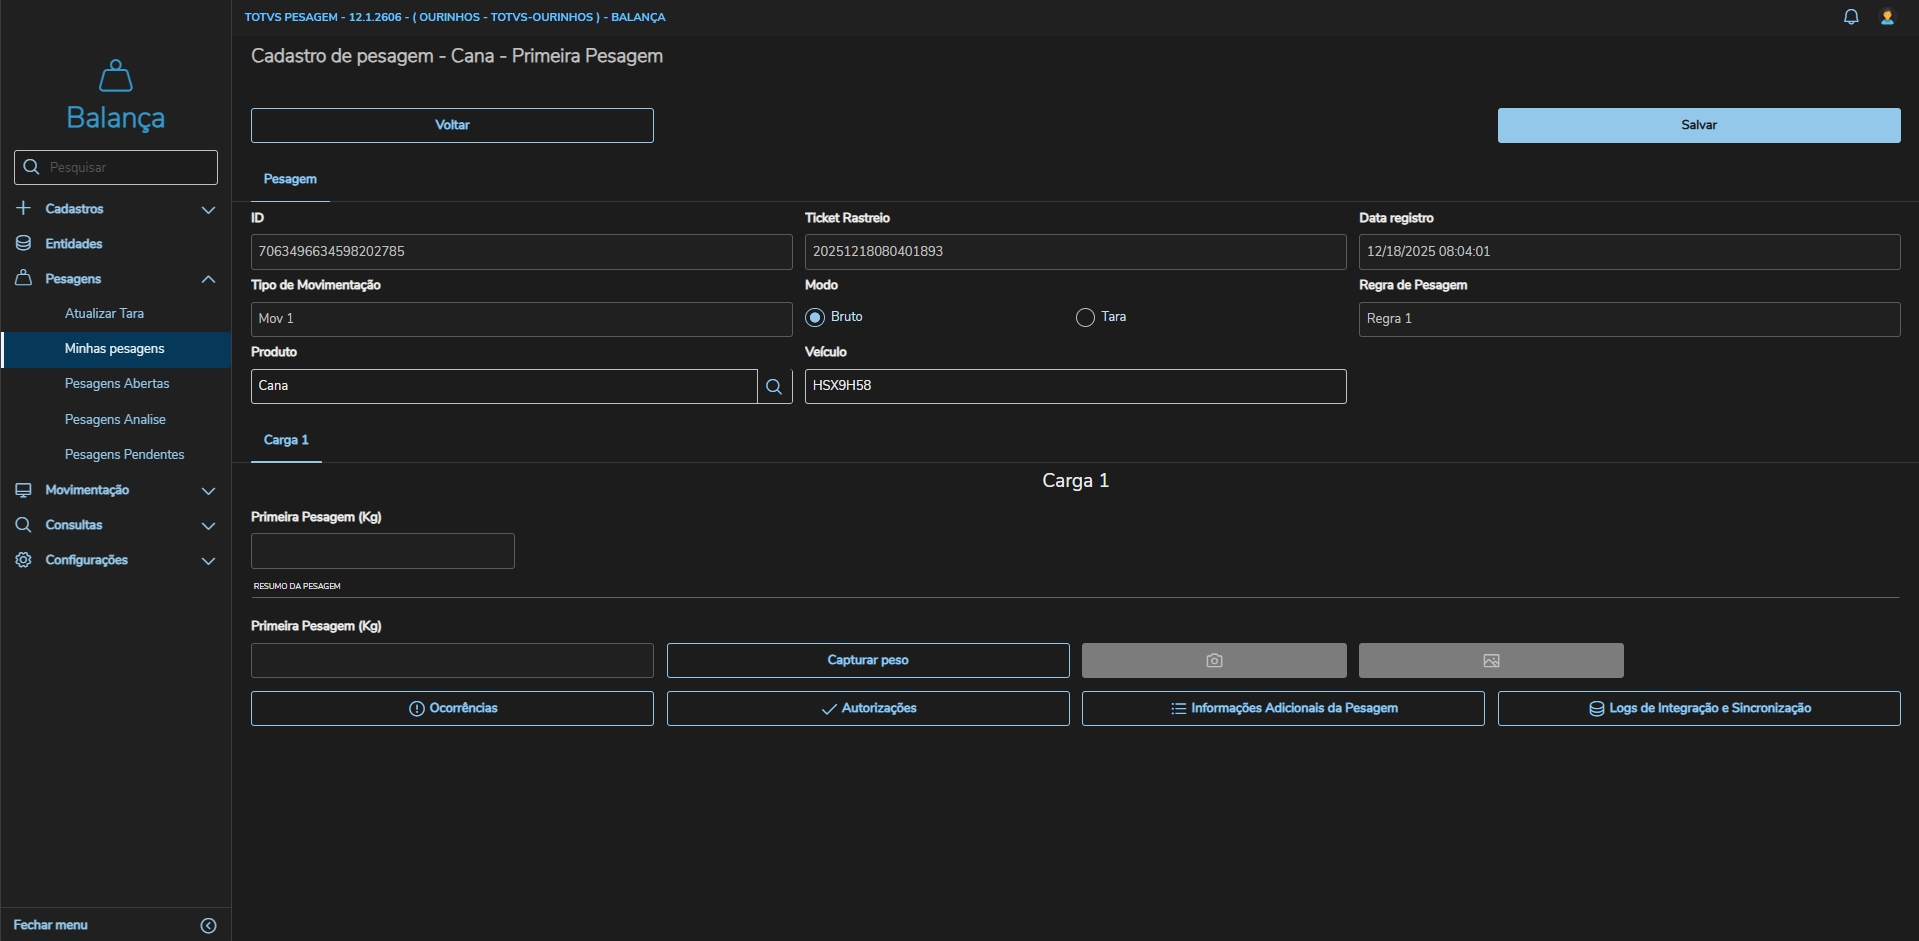This screenshot has height=941, width=1919.
Task: Click the notifications bell icon
Action: pyautogui.click(x=1851, y=17)
